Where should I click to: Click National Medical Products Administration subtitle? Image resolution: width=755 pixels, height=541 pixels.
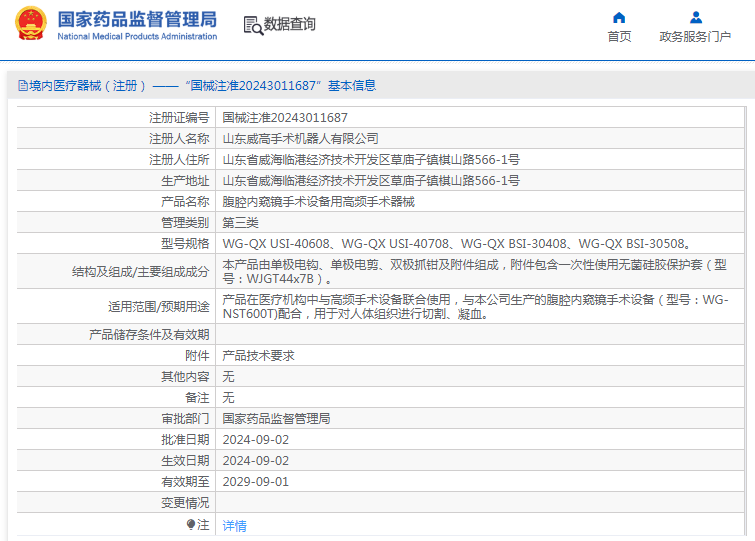[x=137, y=37]
